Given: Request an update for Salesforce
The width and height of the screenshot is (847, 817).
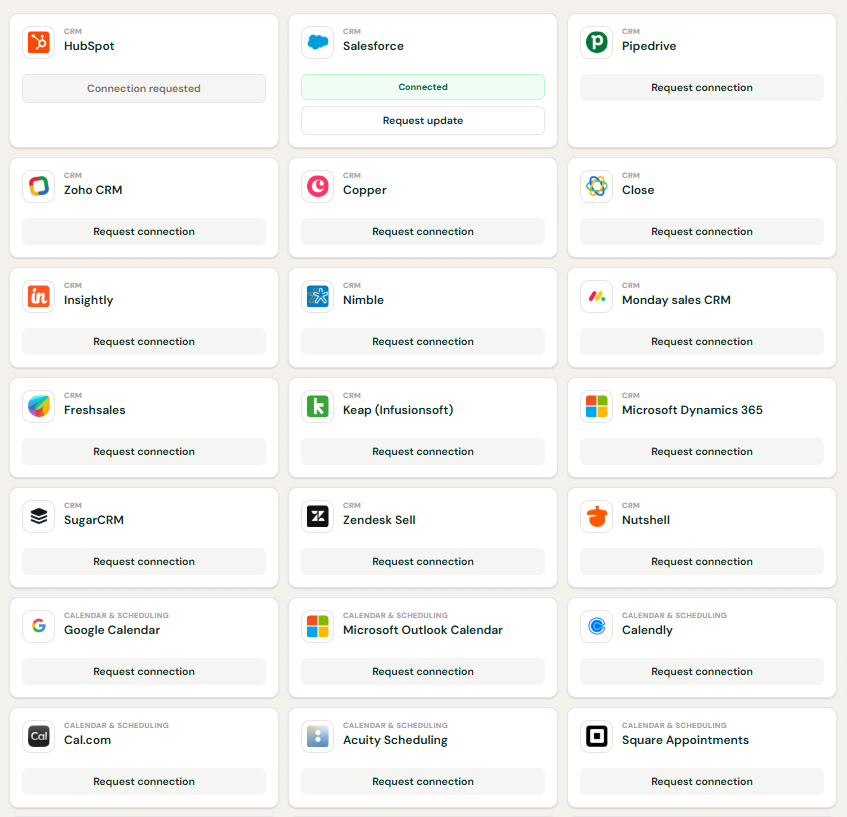Looking at the screenshot, I should point(423,120).
